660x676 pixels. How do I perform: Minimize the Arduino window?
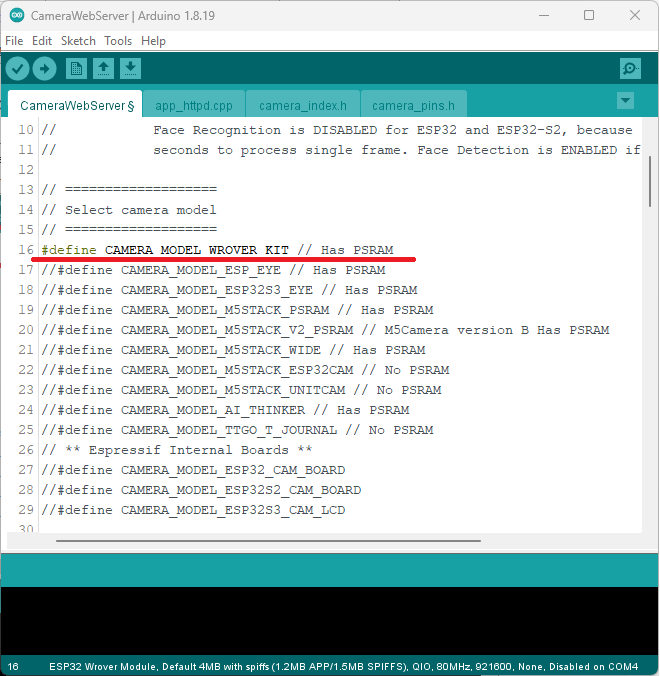click(x=544, y=16)
